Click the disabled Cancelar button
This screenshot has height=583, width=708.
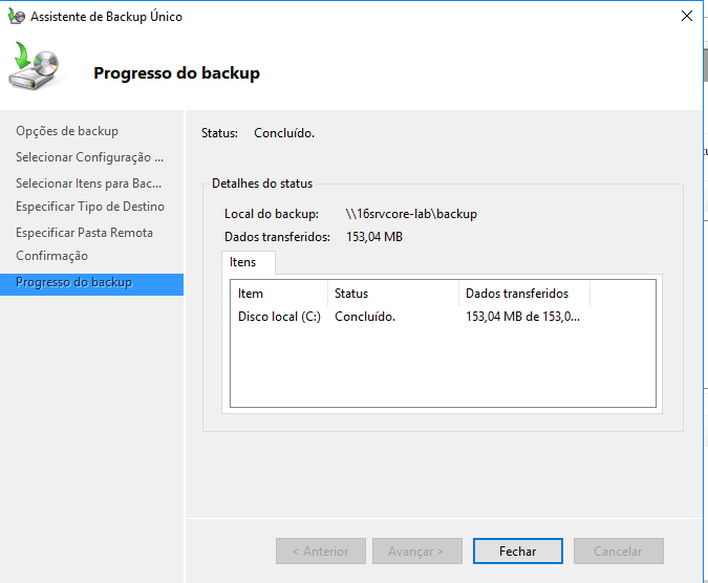pyautogui.click(x=619, y=551)
